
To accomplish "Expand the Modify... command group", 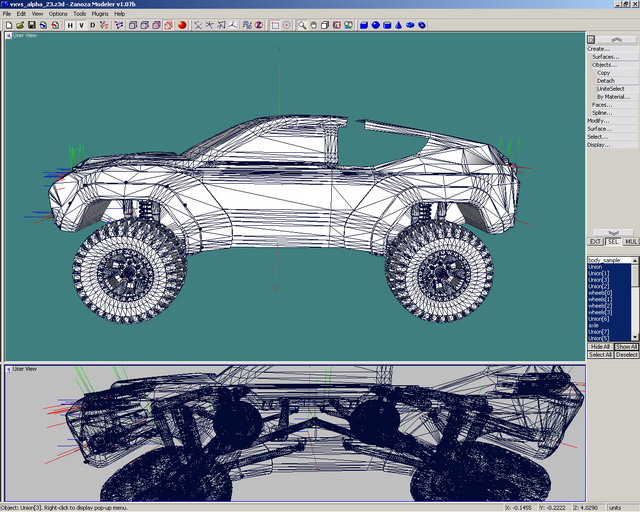I will click(x=598, y=120).
